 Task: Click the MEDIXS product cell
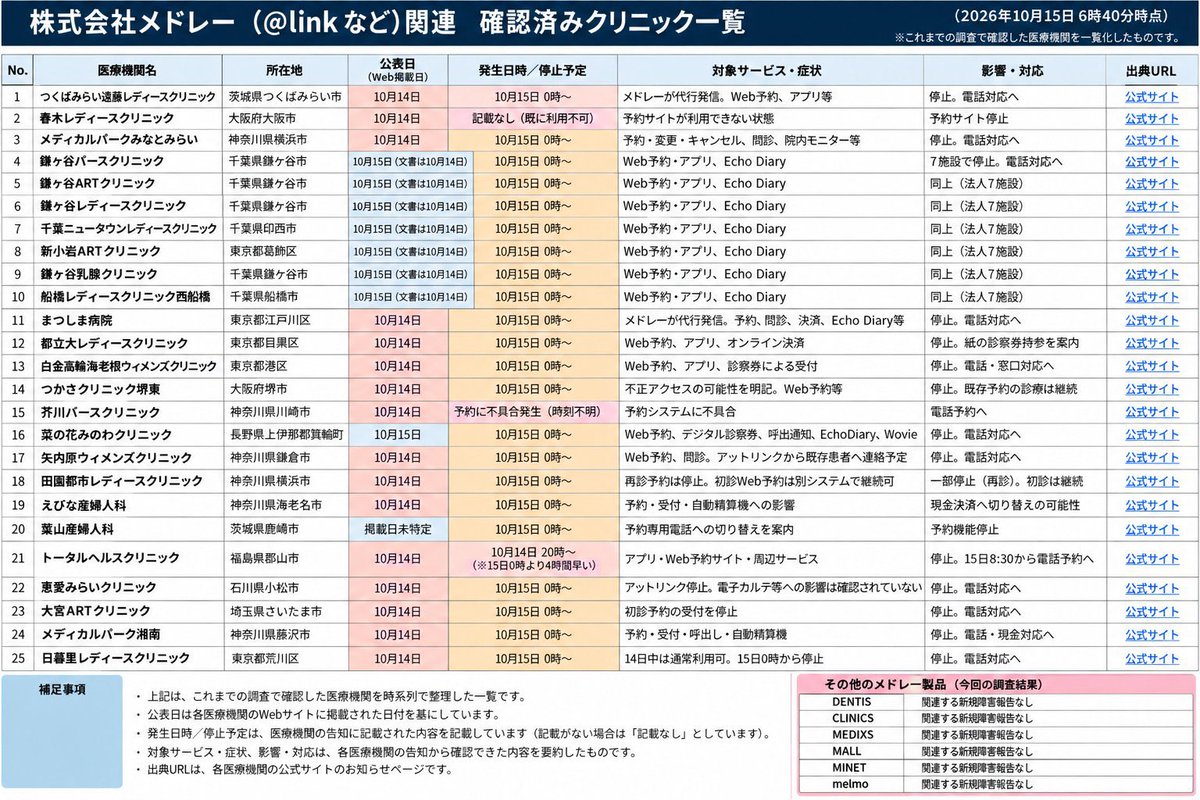(x=852, y=734)
